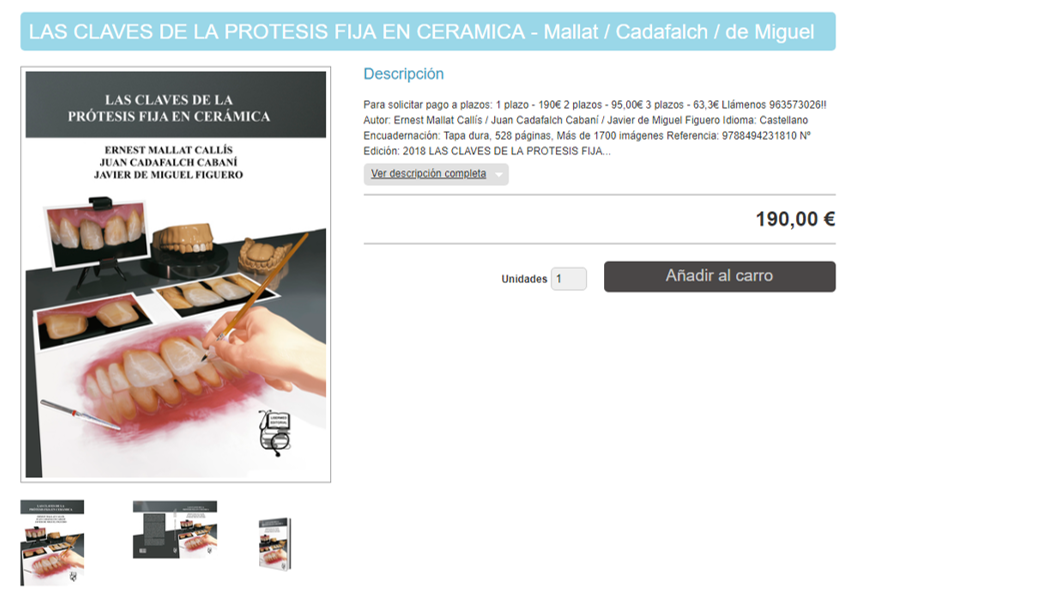Focus the Unidades quantity field
1063x608 pixels.
point(568,279)
